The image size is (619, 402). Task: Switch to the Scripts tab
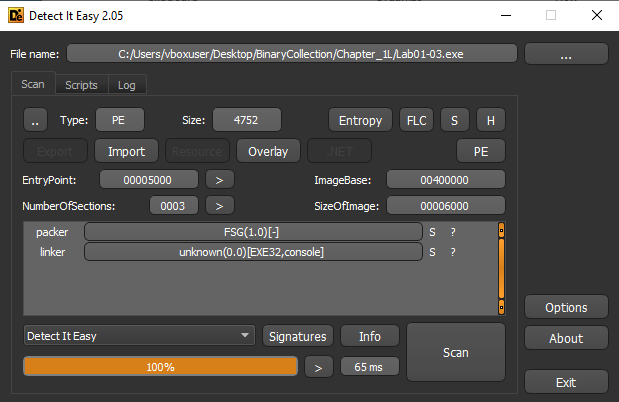(x=81, y=85)
